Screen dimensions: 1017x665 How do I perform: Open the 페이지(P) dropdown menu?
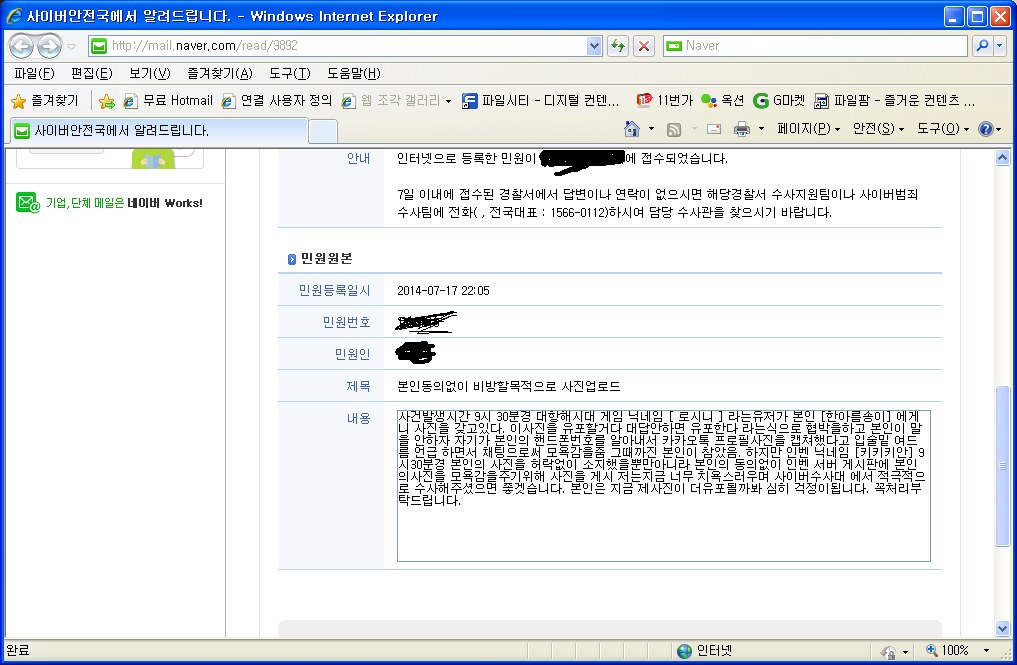click(808, 129)
